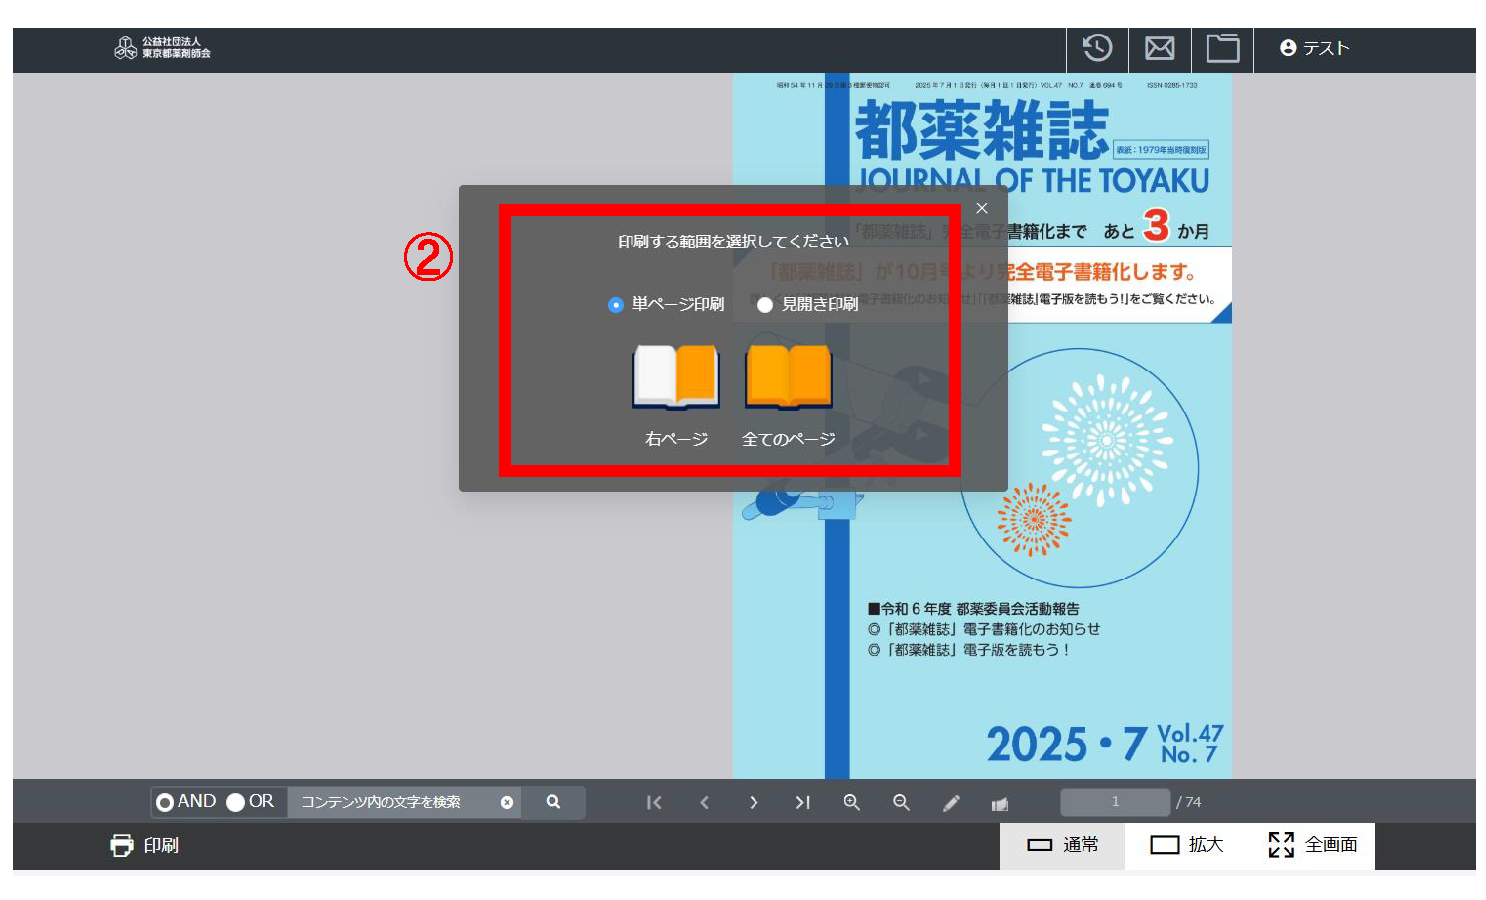Switch to 拡大 view mode
This screenshot has width=1486, height=900.
(1187, 845)
